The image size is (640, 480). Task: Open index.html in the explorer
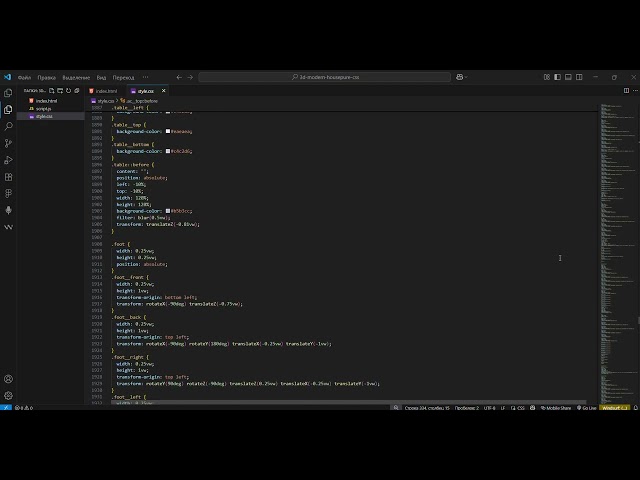(x=46, y=101)
